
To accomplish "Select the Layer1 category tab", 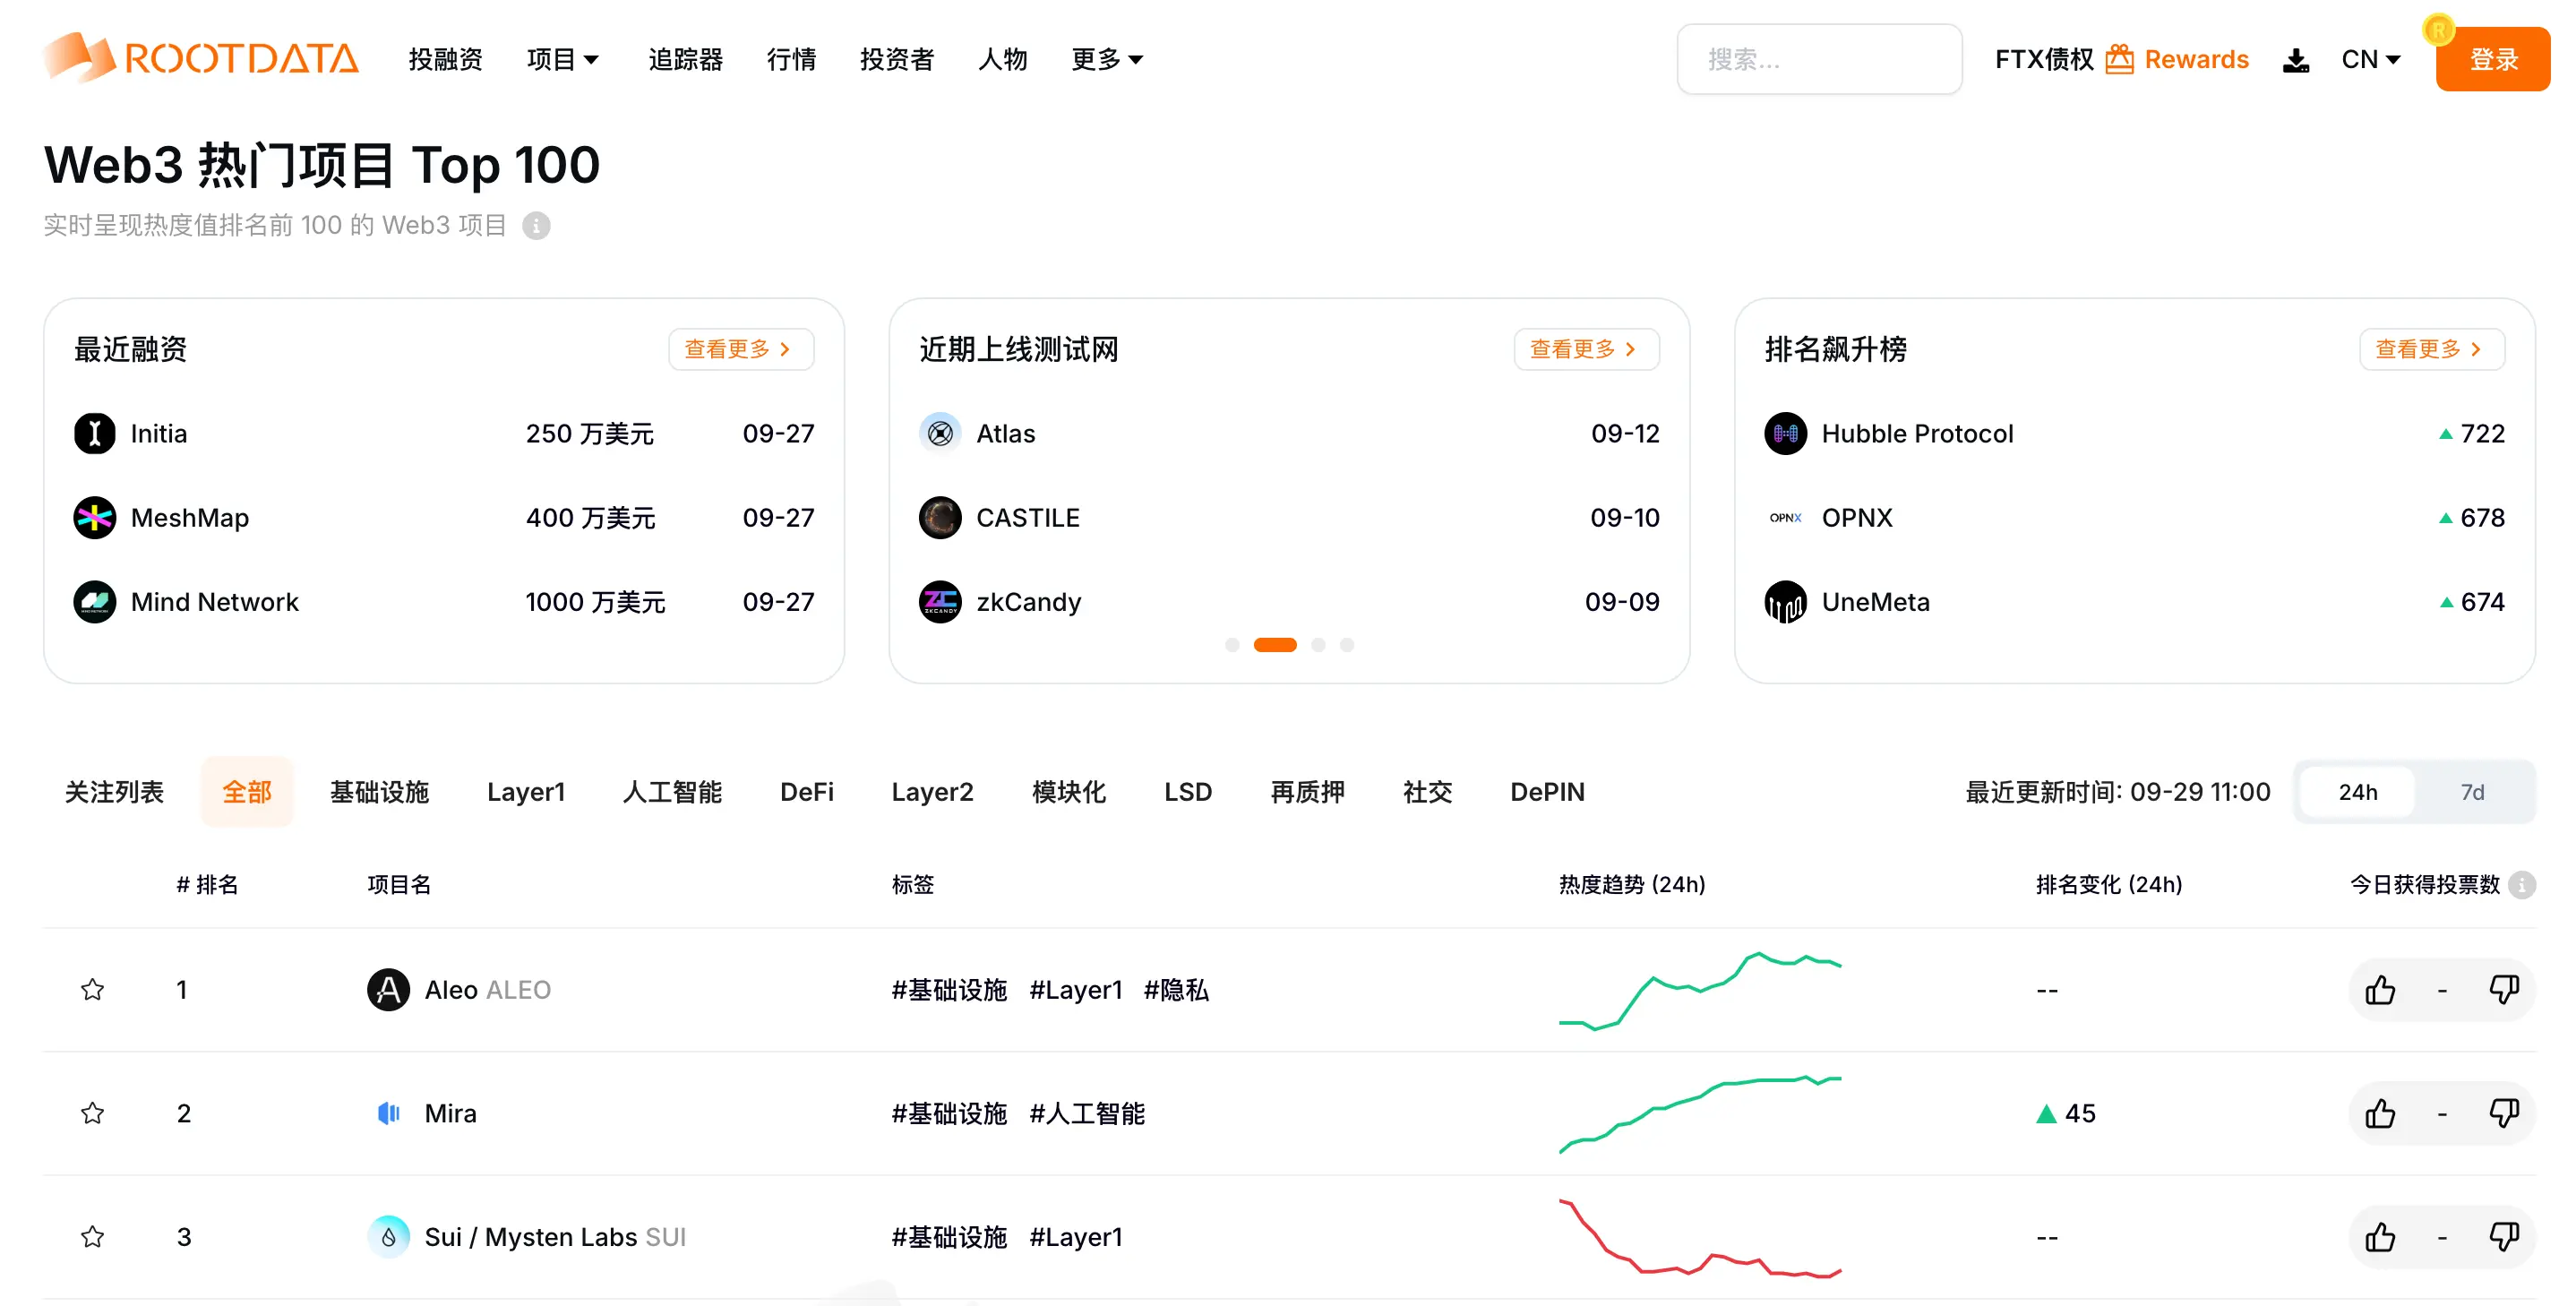I will (526, 792).
